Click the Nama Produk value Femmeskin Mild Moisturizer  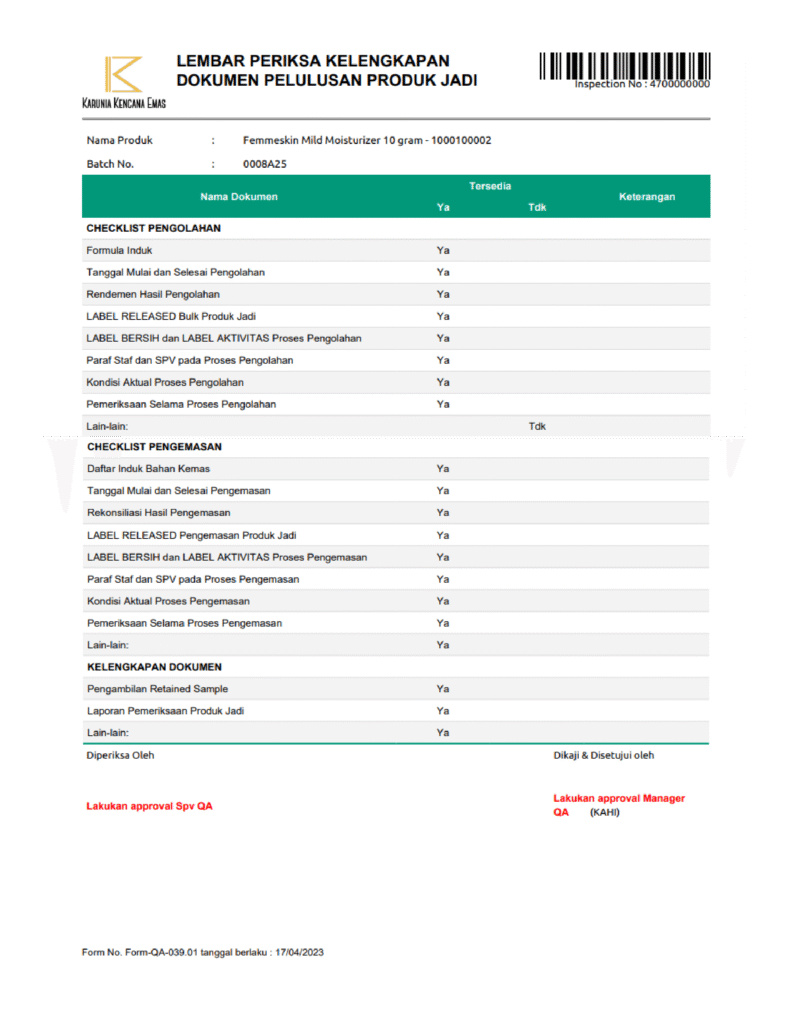366,141
